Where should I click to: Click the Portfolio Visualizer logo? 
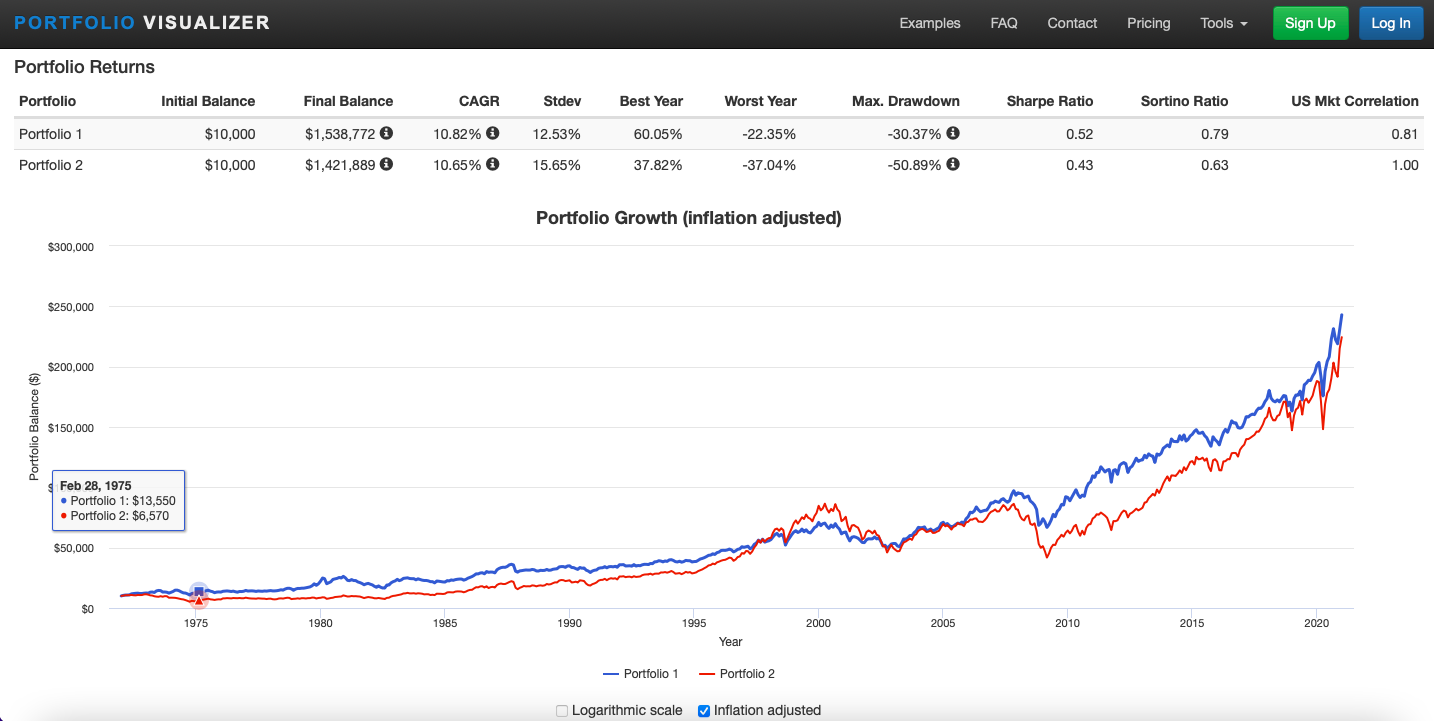140,22
